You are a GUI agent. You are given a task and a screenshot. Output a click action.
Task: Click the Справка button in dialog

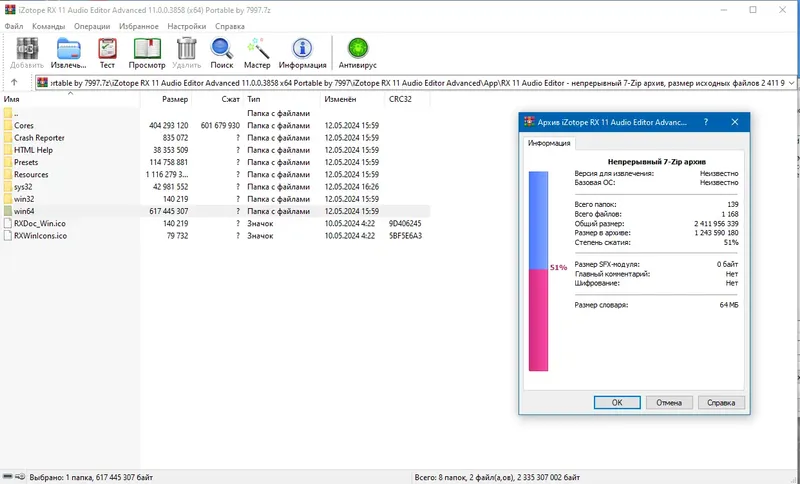721,402
